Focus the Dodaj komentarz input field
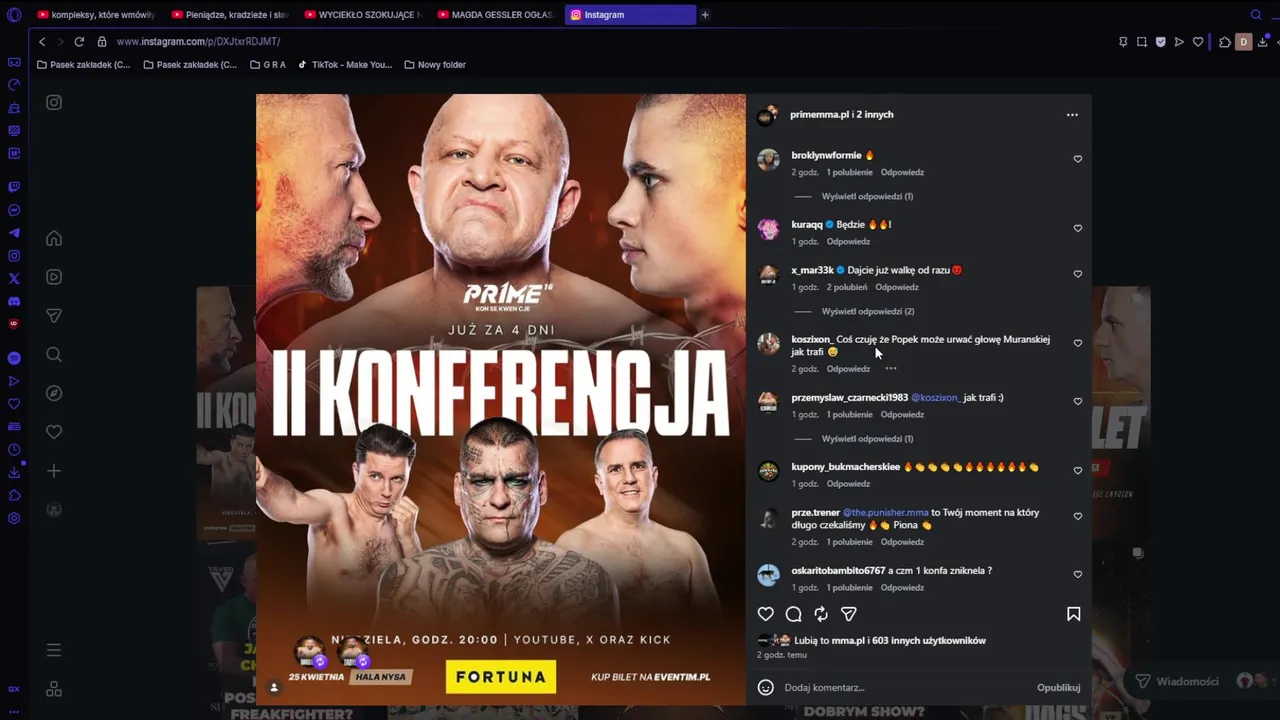This screenshot has height=720, width=1280. click(900, 688)
